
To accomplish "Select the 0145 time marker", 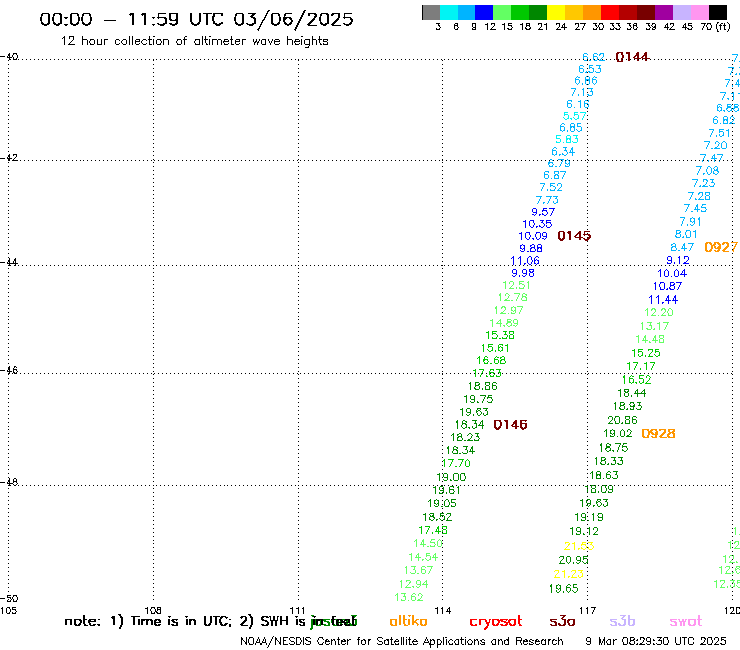I will click(x=574, y=236).
